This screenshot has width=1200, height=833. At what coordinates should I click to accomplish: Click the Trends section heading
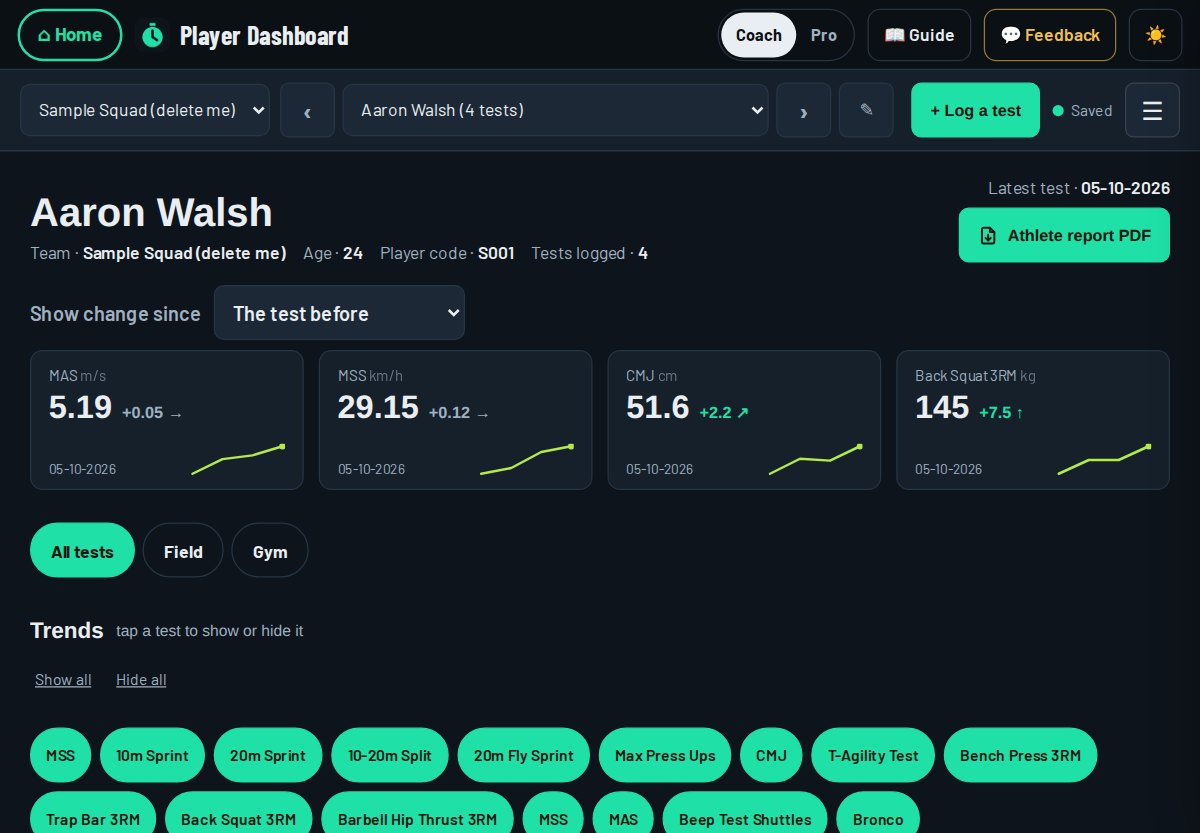pos(67,630)
